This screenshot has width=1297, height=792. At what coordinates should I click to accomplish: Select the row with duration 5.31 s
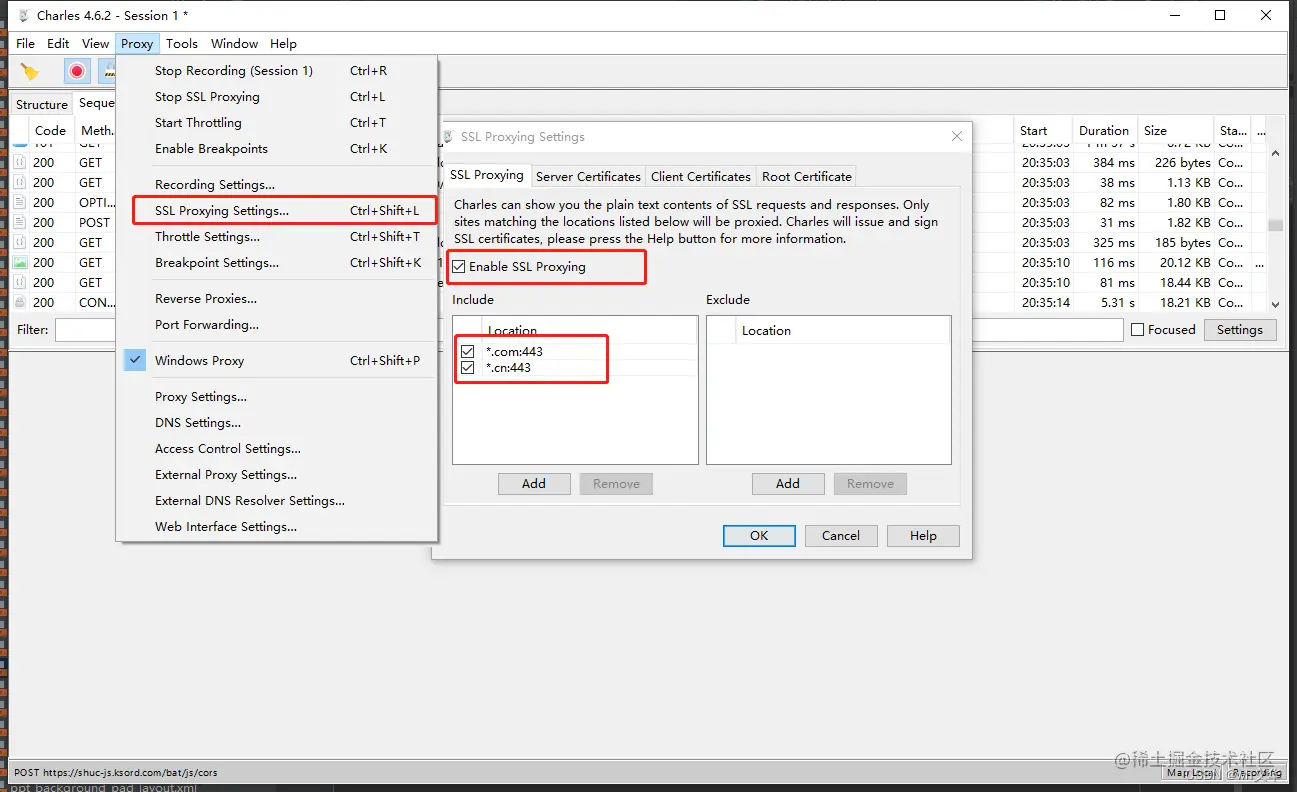coord(640,302)
